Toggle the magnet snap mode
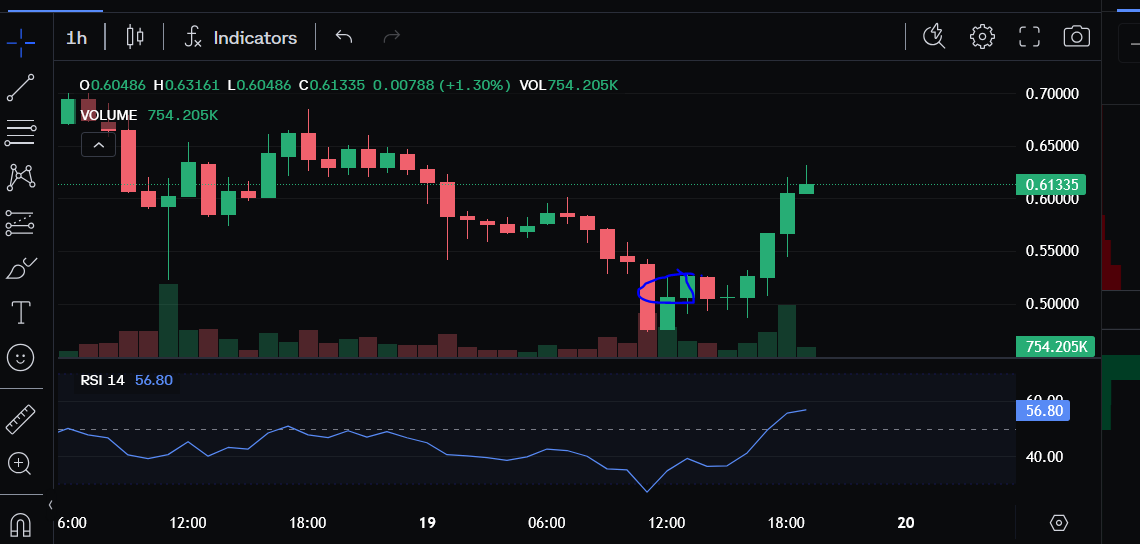Viewport: 1140px width, 544px height. tap(21, 524)
